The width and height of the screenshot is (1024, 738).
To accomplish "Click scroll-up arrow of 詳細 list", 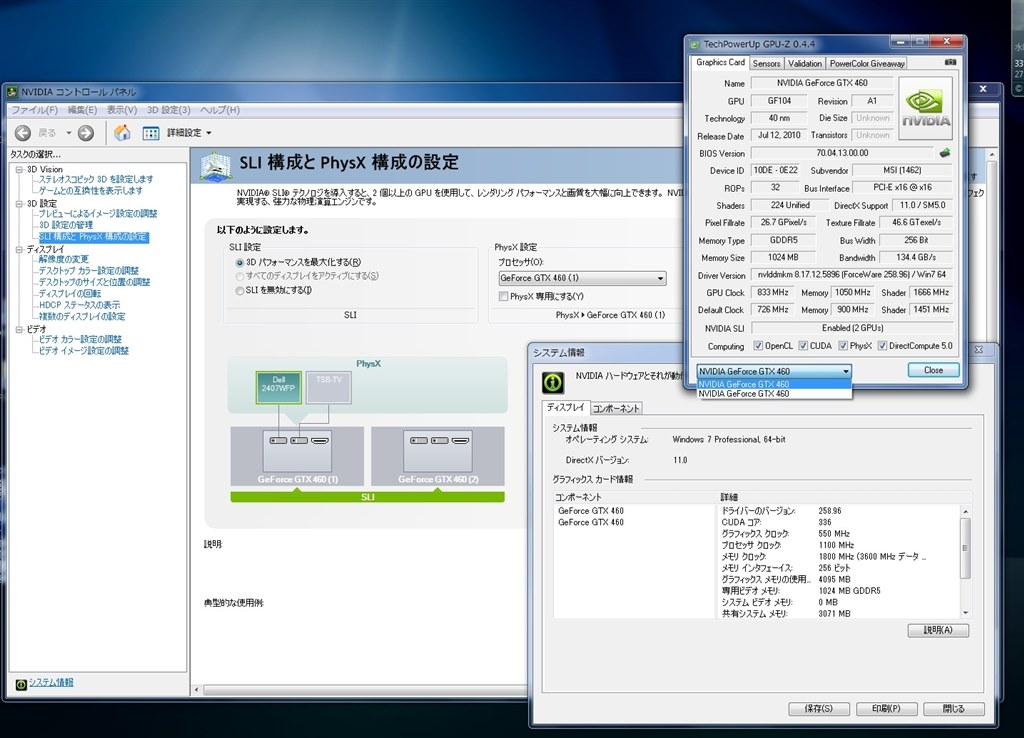I will (x=965, y=511).
